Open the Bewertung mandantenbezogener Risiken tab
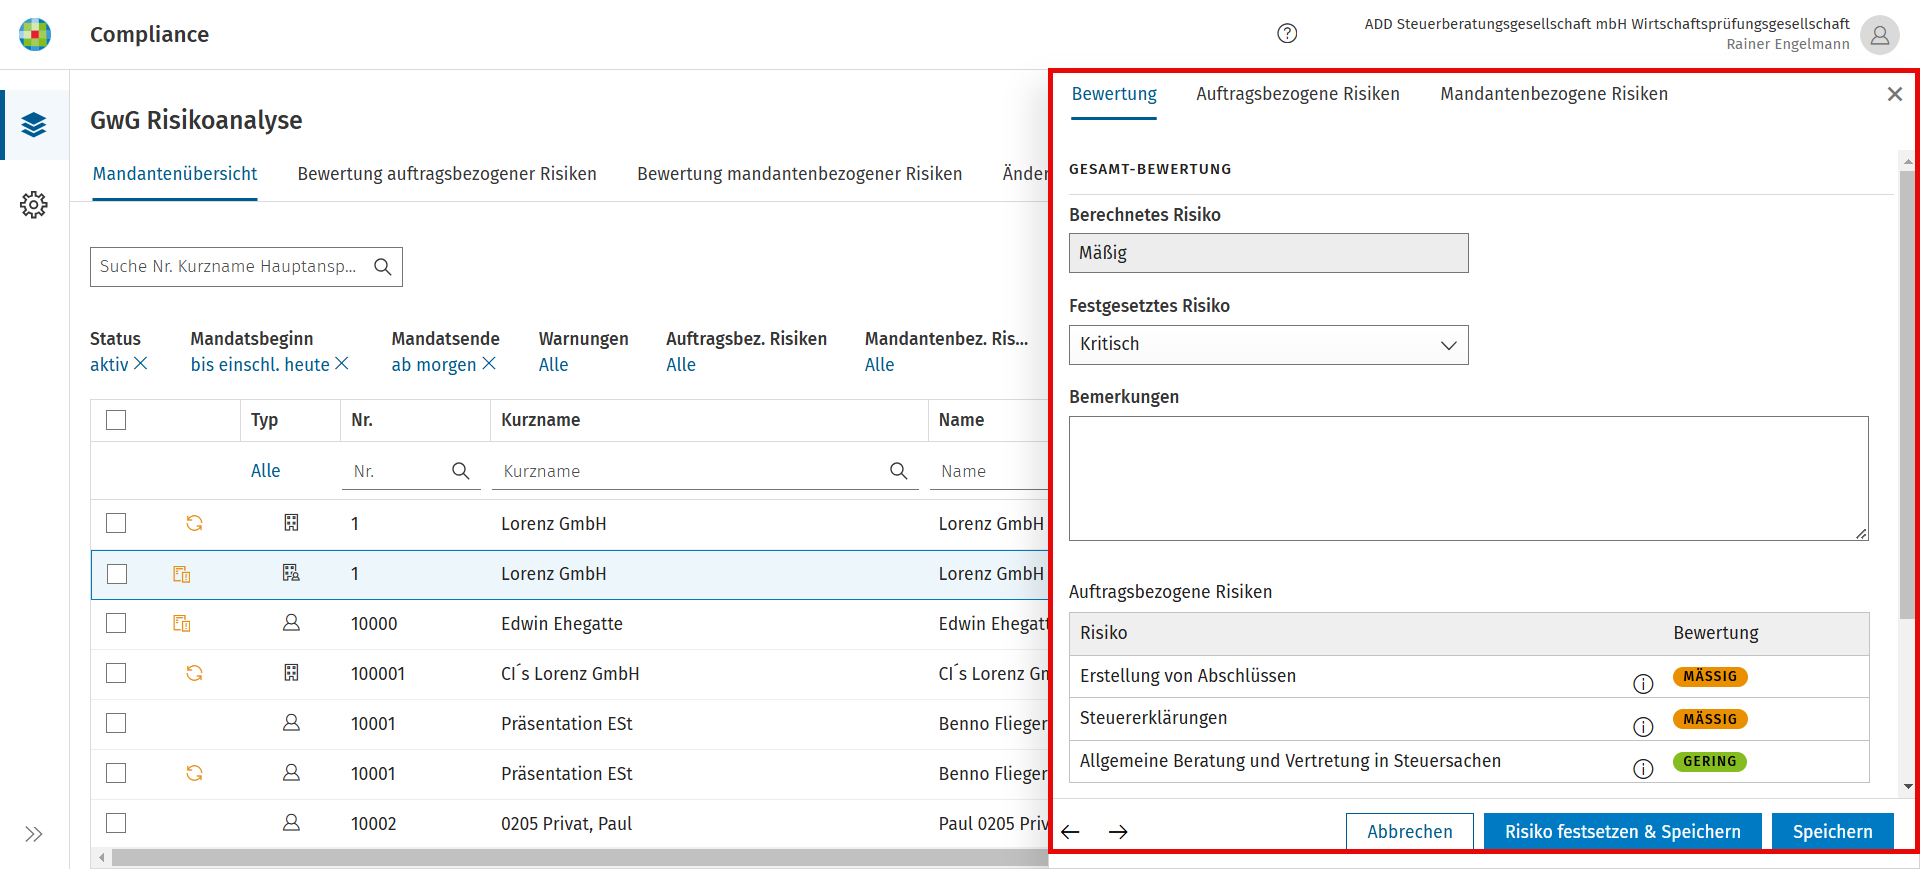Image resolution: width=1920 pixels, height=869 pixels. click(800, 174)
